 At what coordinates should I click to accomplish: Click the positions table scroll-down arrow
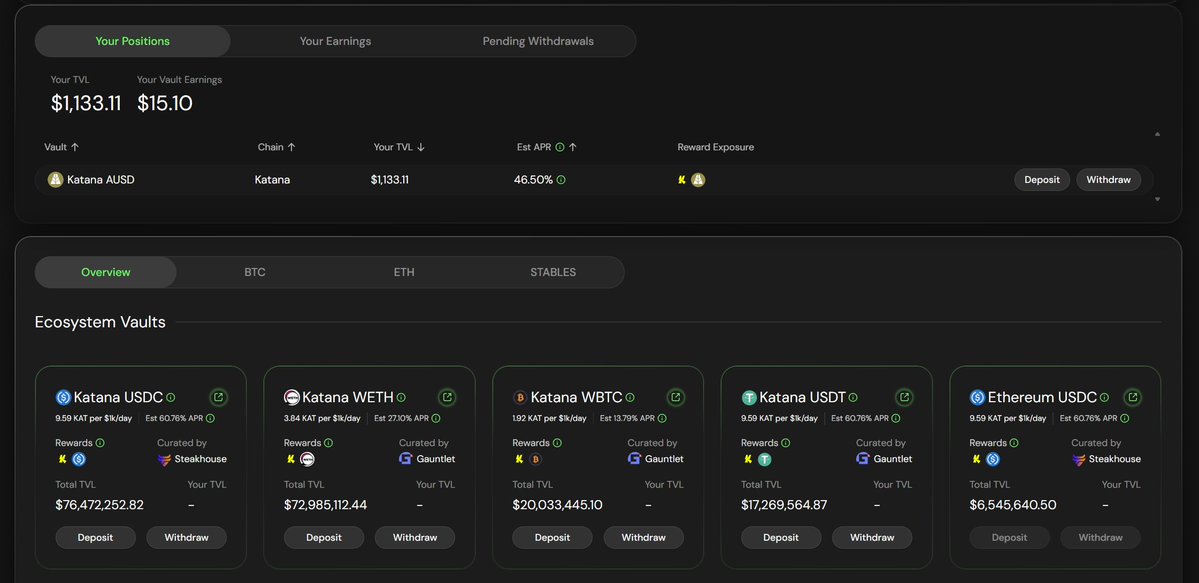point(1157,199)
